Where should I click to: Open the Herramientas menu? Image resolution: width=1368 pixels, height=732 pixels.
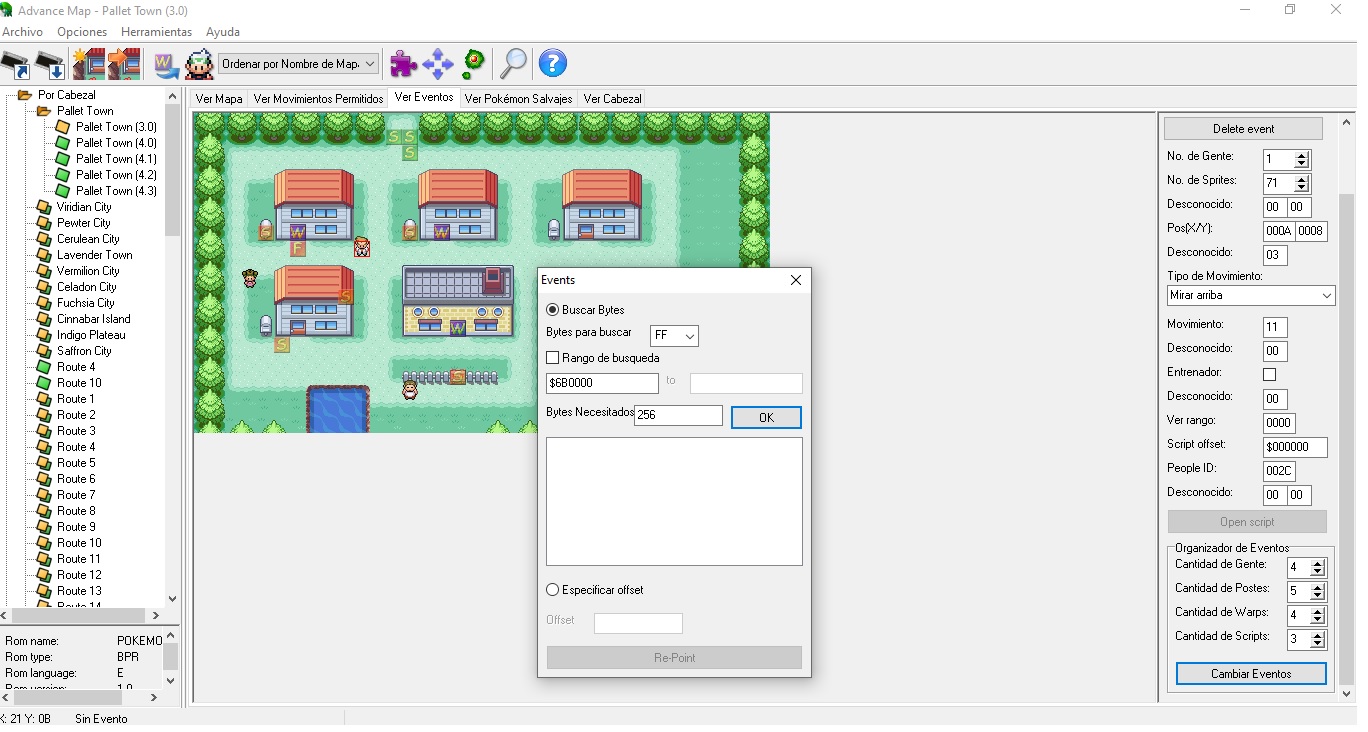(x=156, y=32)
